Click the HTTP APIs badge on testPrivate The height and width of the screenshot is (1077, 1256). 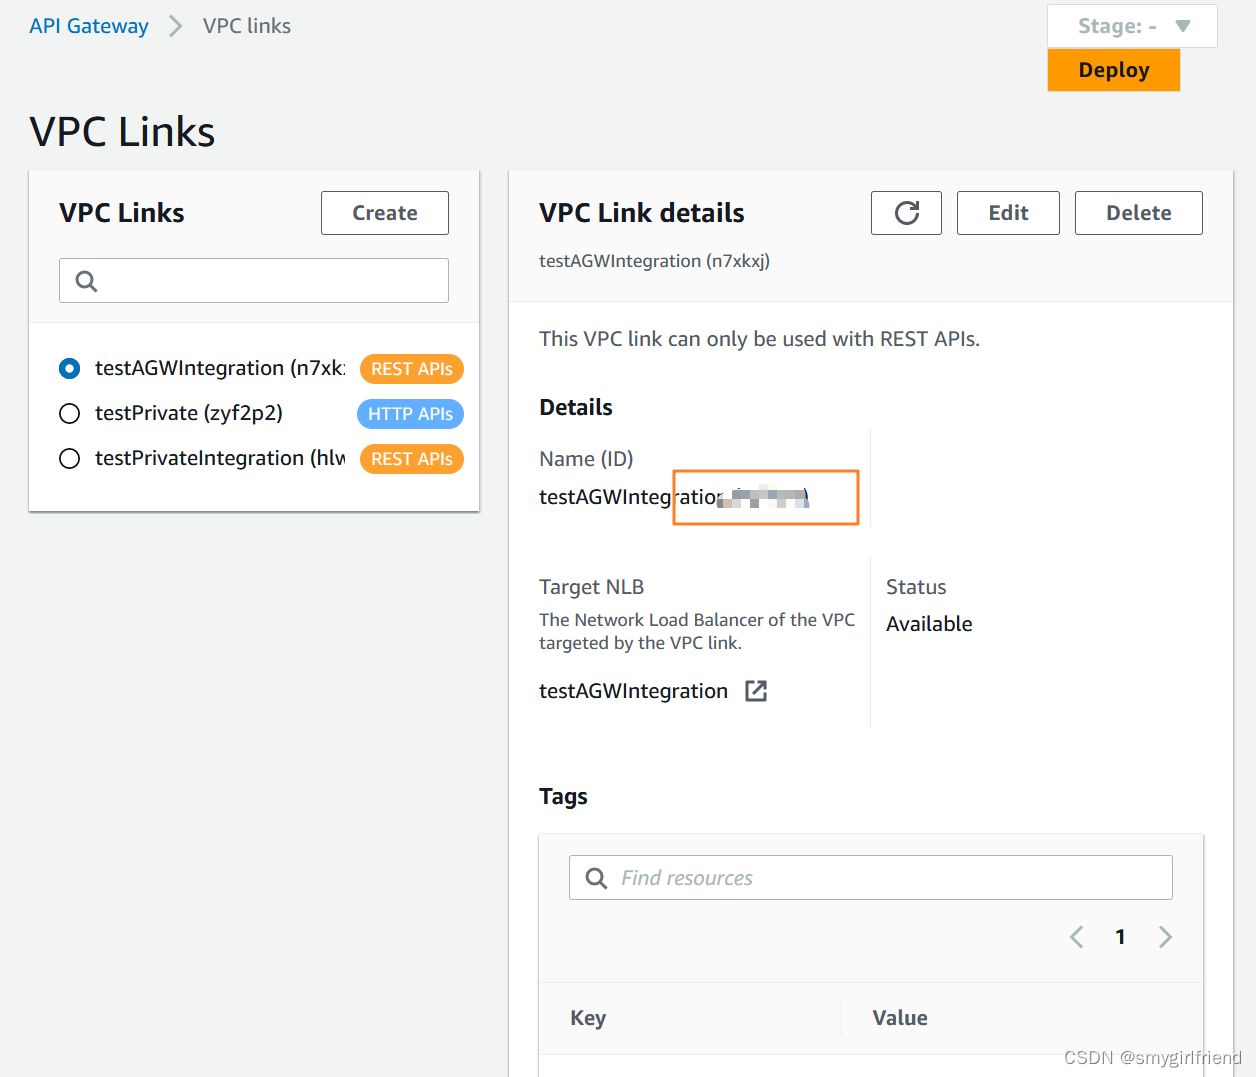point(410,413)
